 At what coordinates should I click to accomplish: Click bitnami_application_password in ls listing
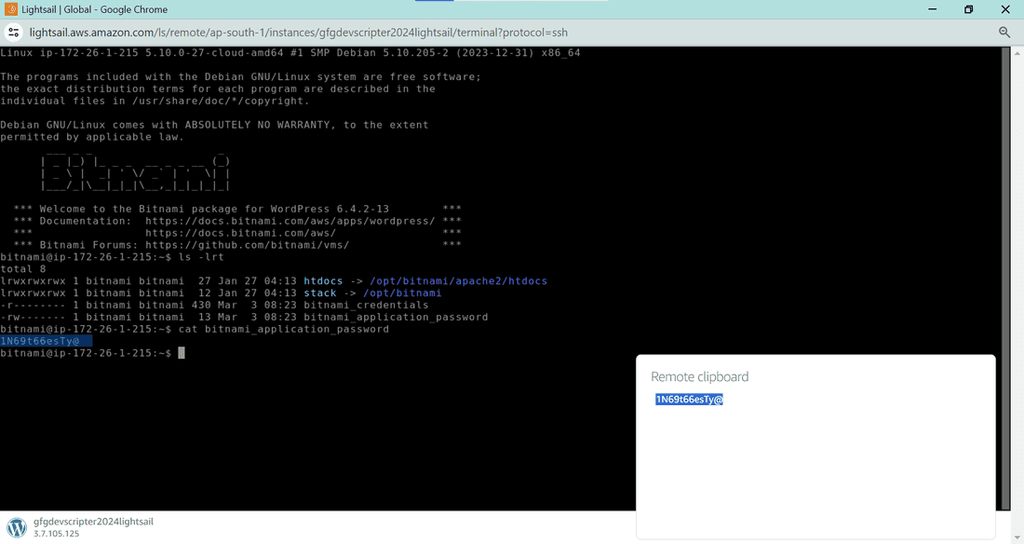[x=396, y=317]
